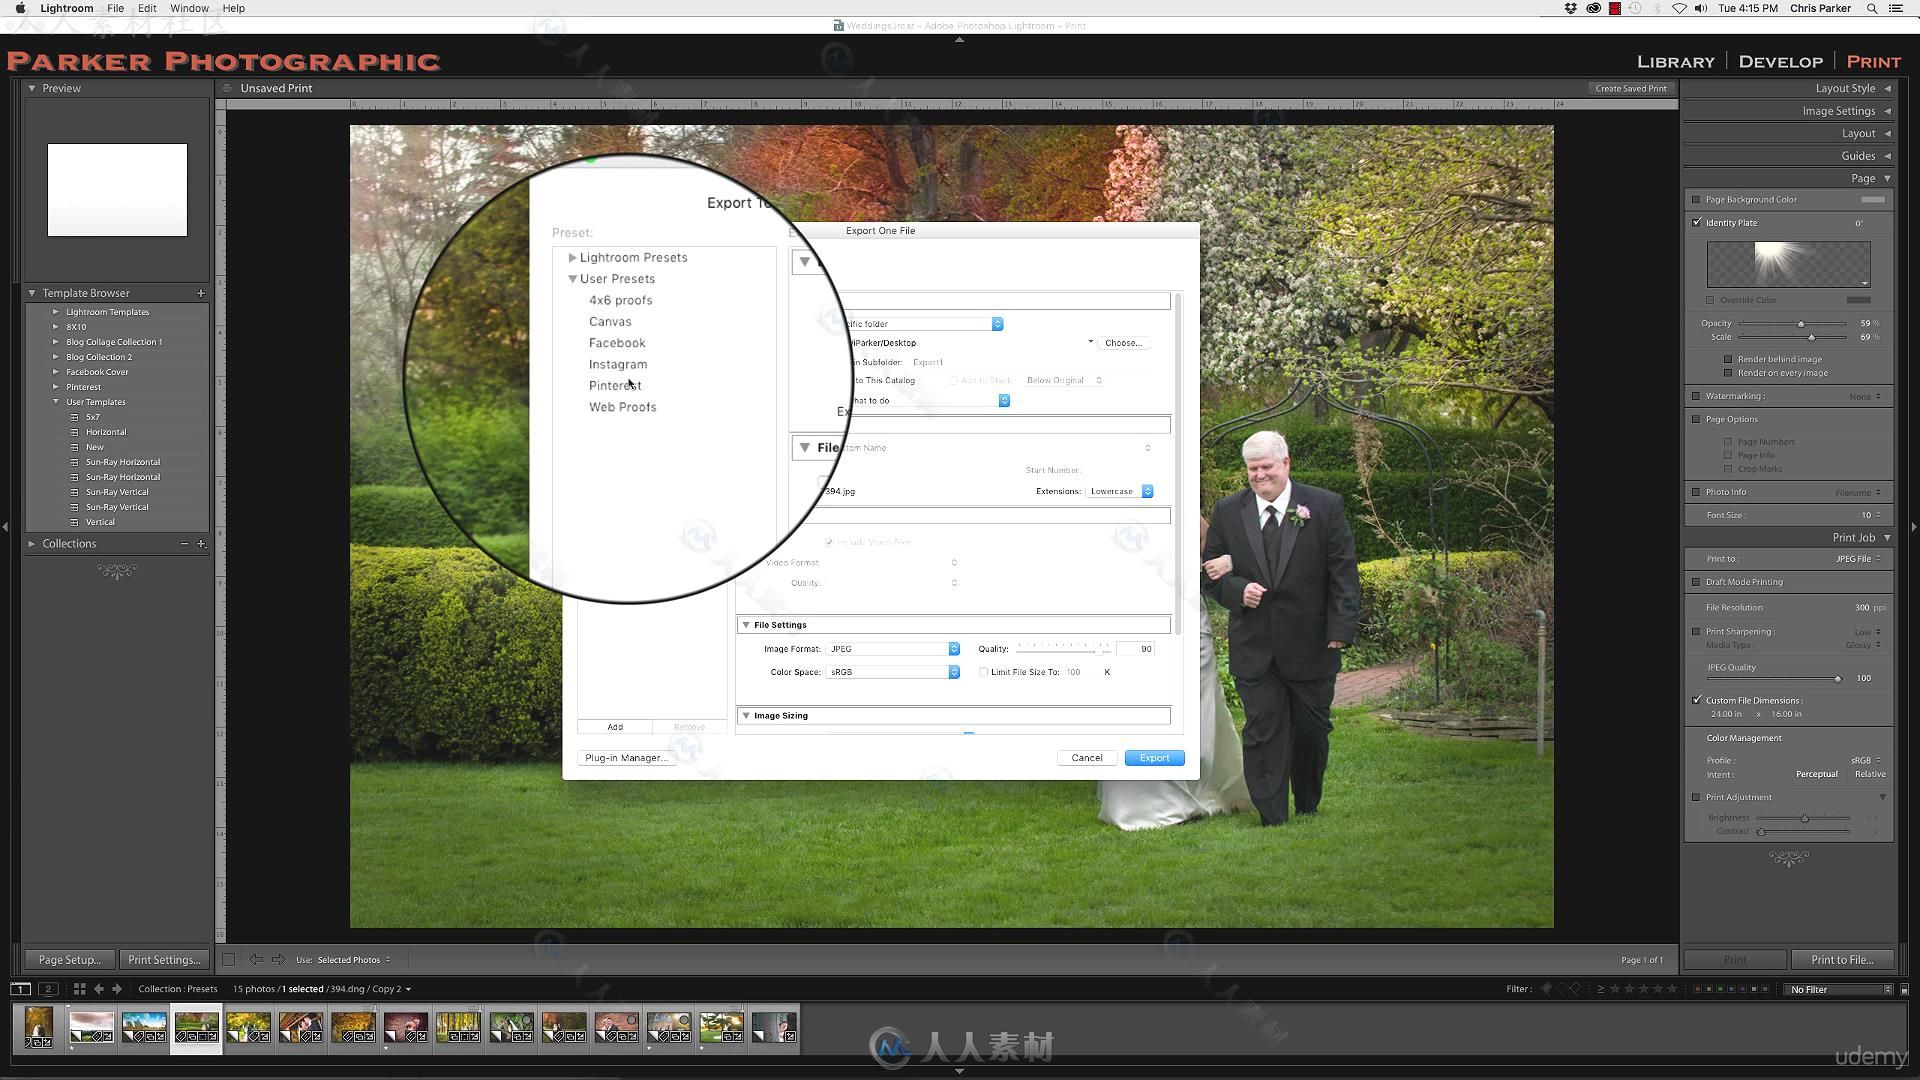Click the Choose... folder button
Viewport: 1920px width, 1080px height.
1123,343
